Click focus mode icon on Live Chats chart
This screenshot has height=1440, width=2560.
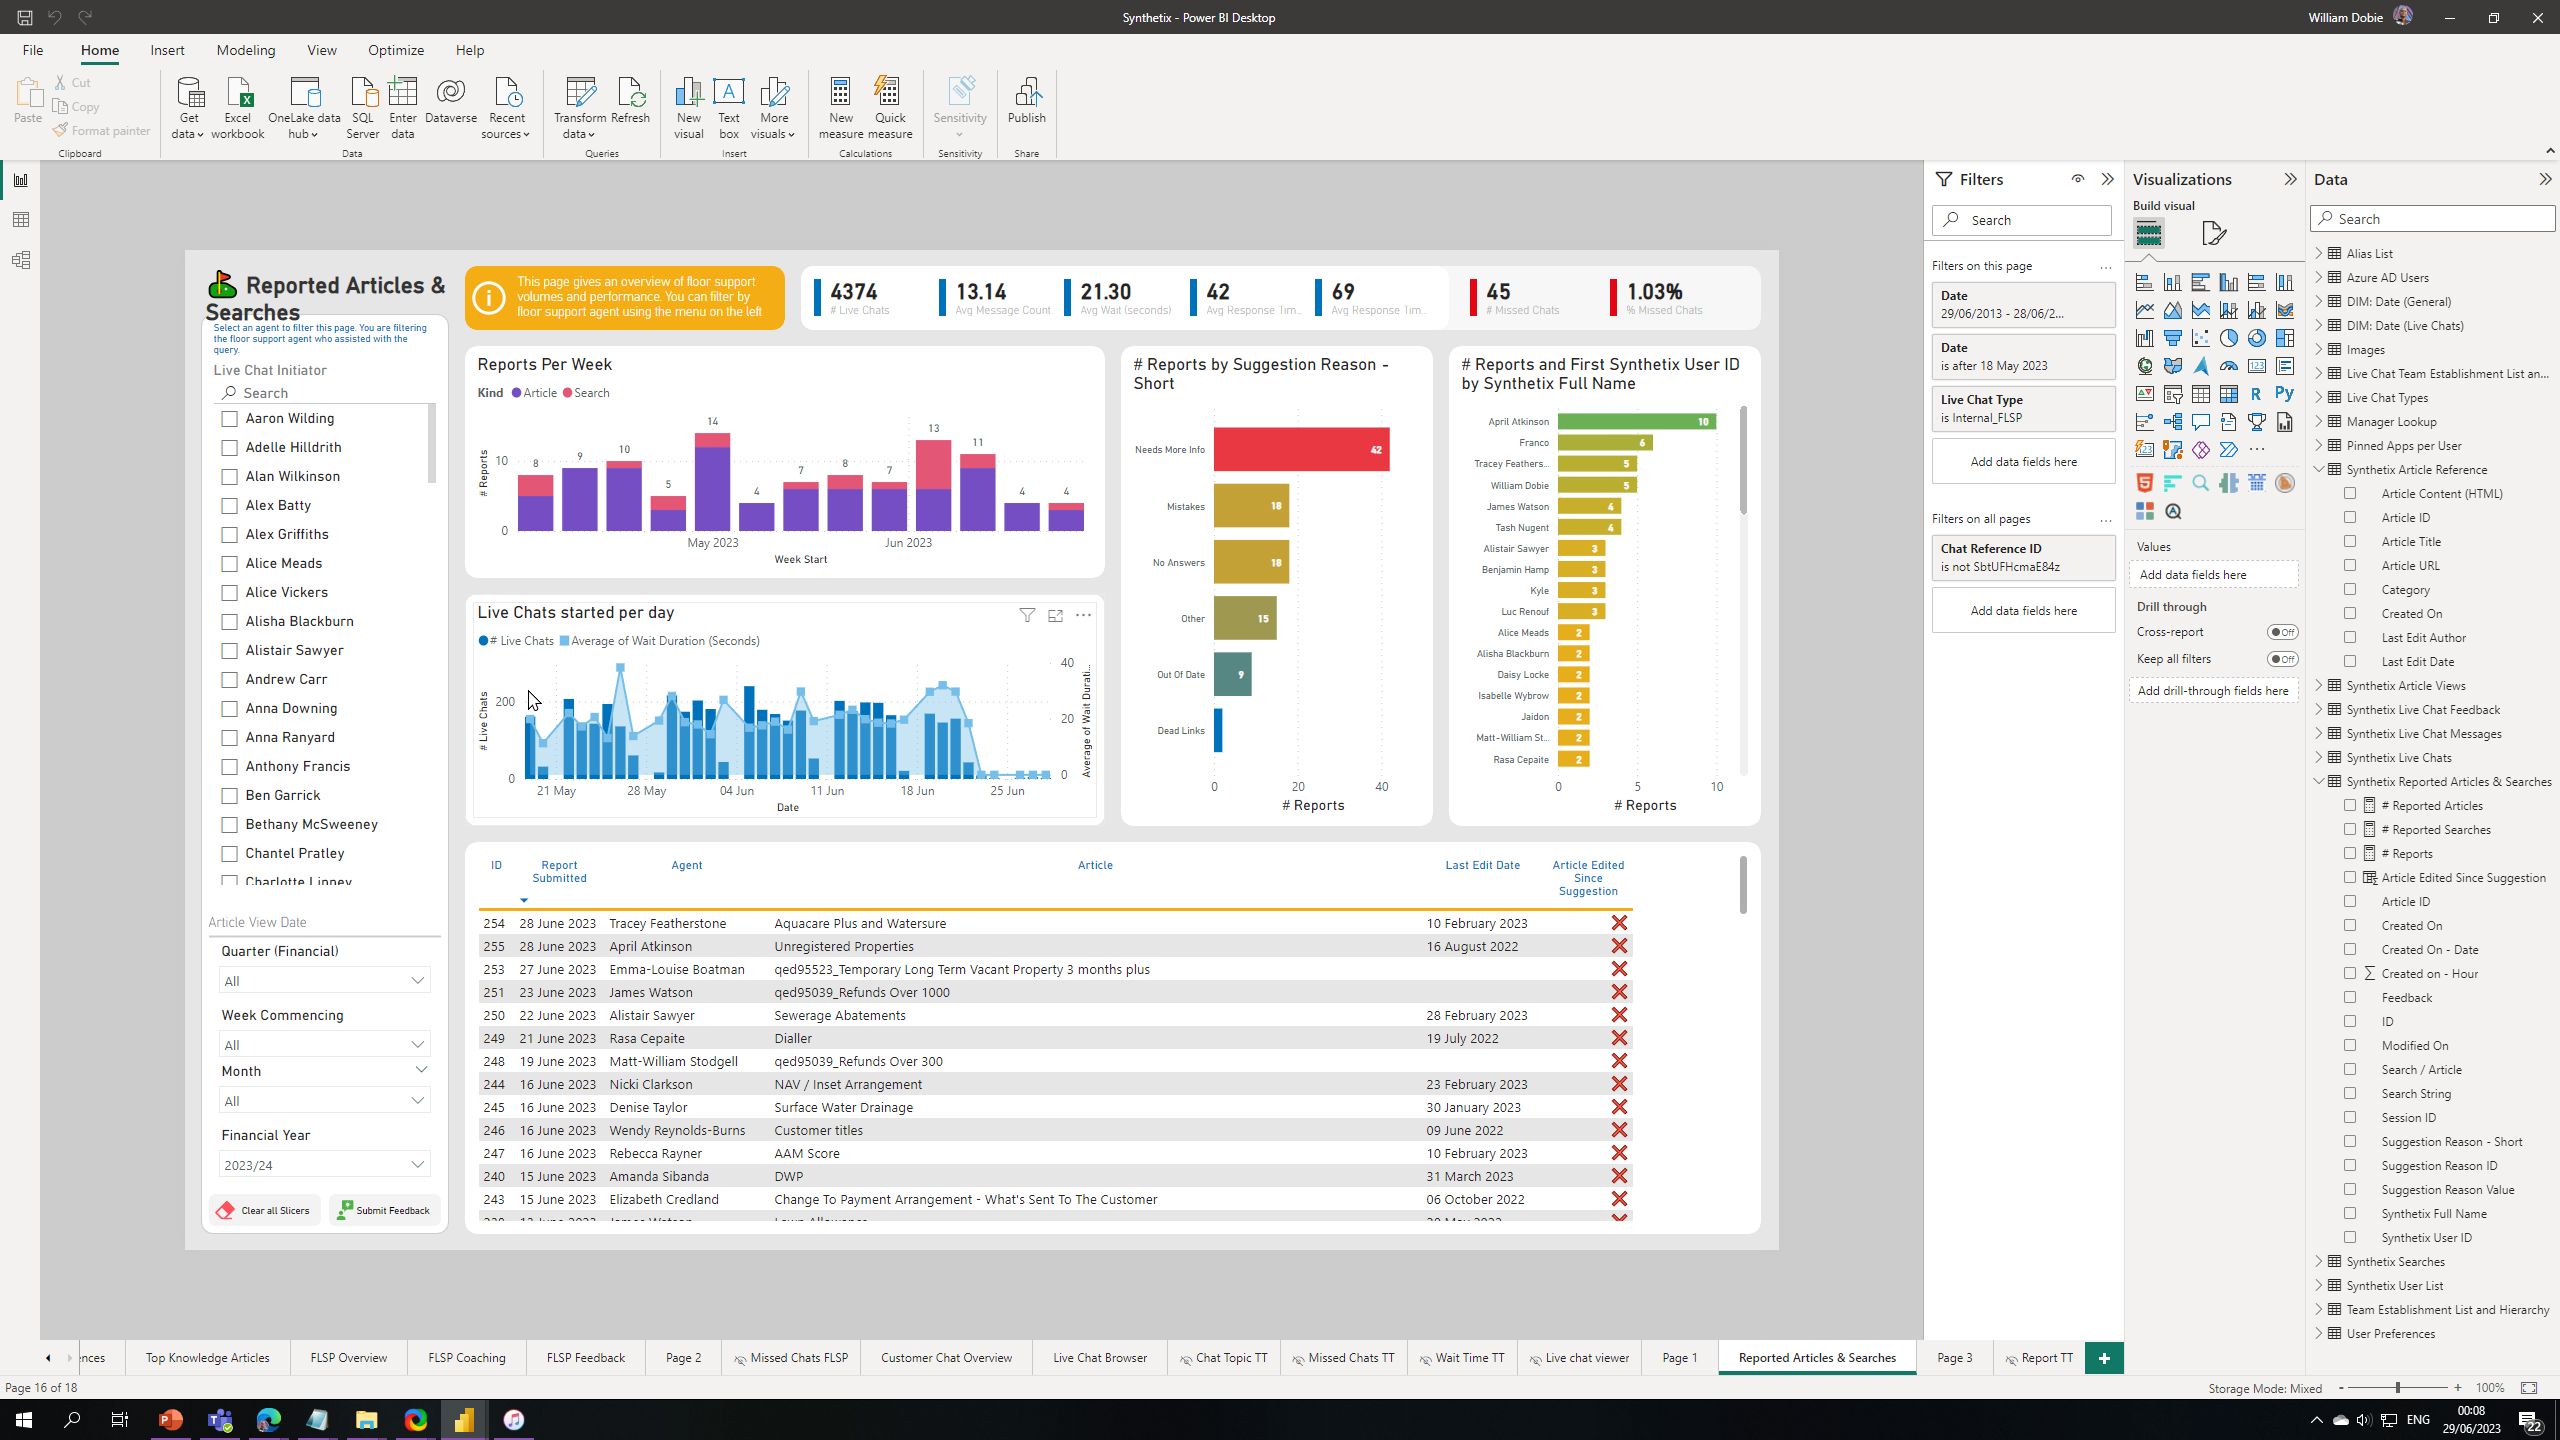[1055, 615]
